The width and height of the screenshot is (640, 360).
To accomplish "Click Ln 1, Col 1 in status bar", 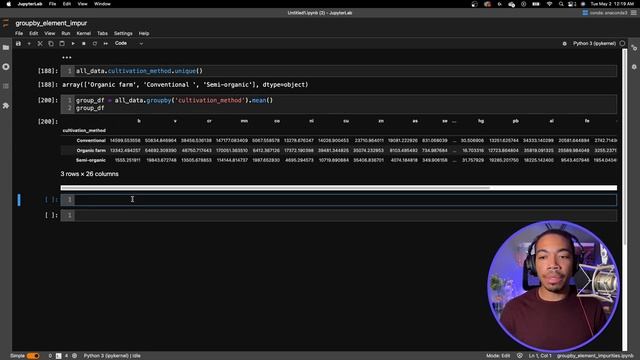I will 540,356.
